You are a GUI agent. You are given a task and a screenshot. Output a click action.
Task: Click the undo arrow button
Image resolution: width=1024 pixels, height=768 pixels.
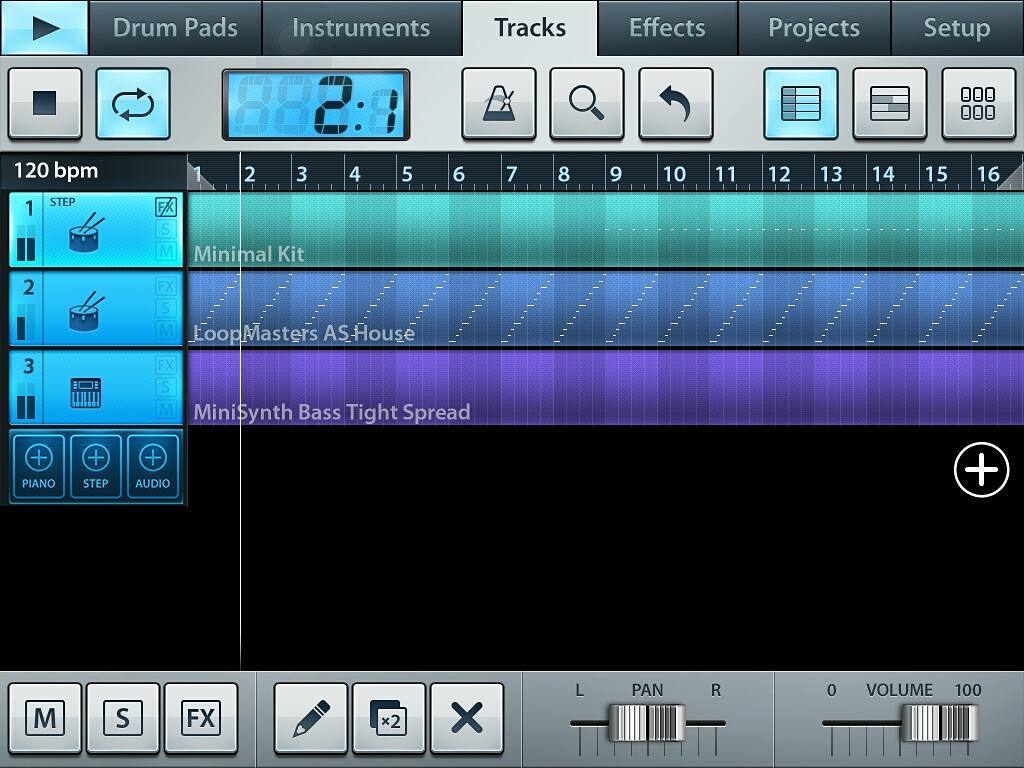[675, 103]
